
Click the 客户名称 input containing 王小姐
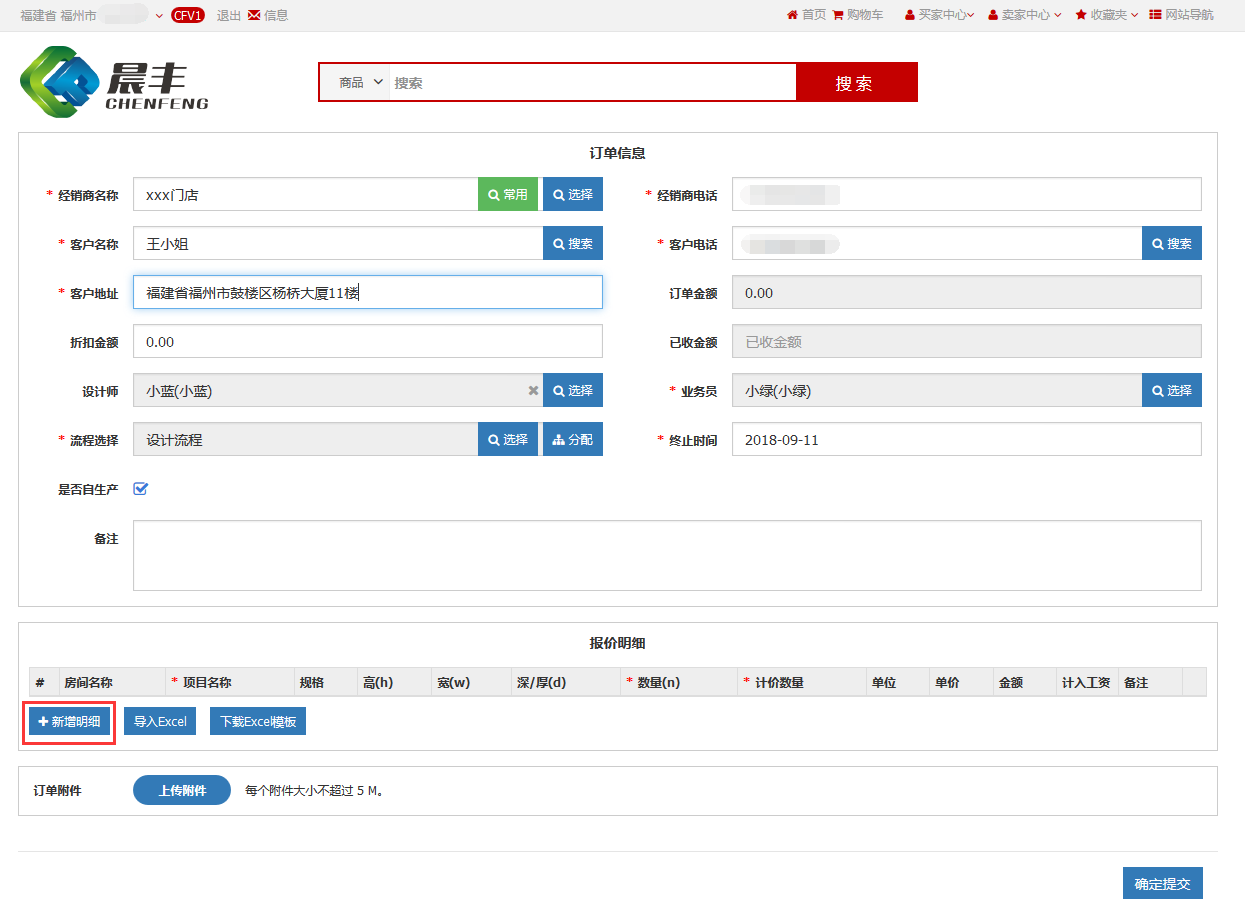(338, 243)
